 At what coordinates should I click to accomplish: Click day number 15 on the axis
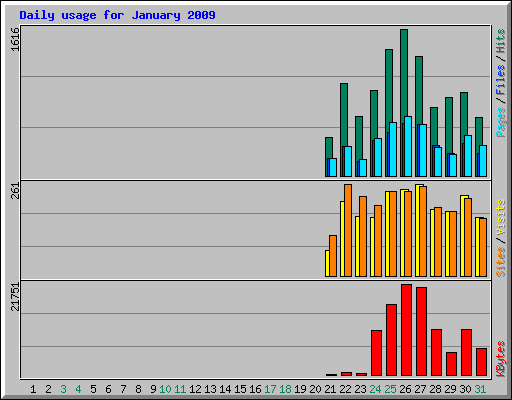click(x=240, y=389)
